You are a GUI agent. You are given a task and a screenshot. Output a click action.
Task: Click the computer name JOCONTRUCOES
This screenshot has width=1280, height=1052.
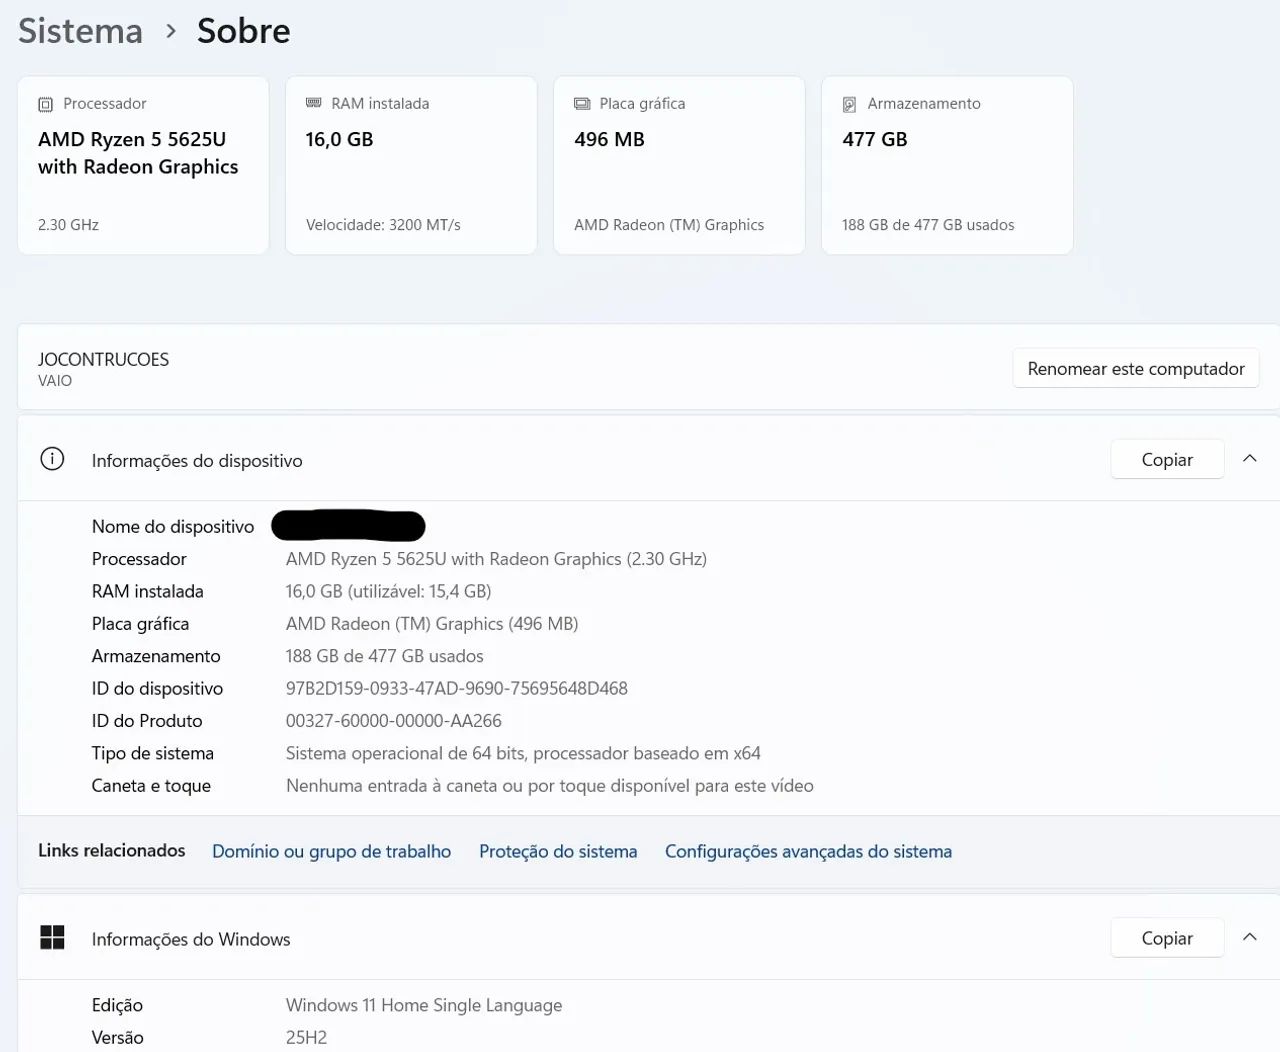[103, 359]
